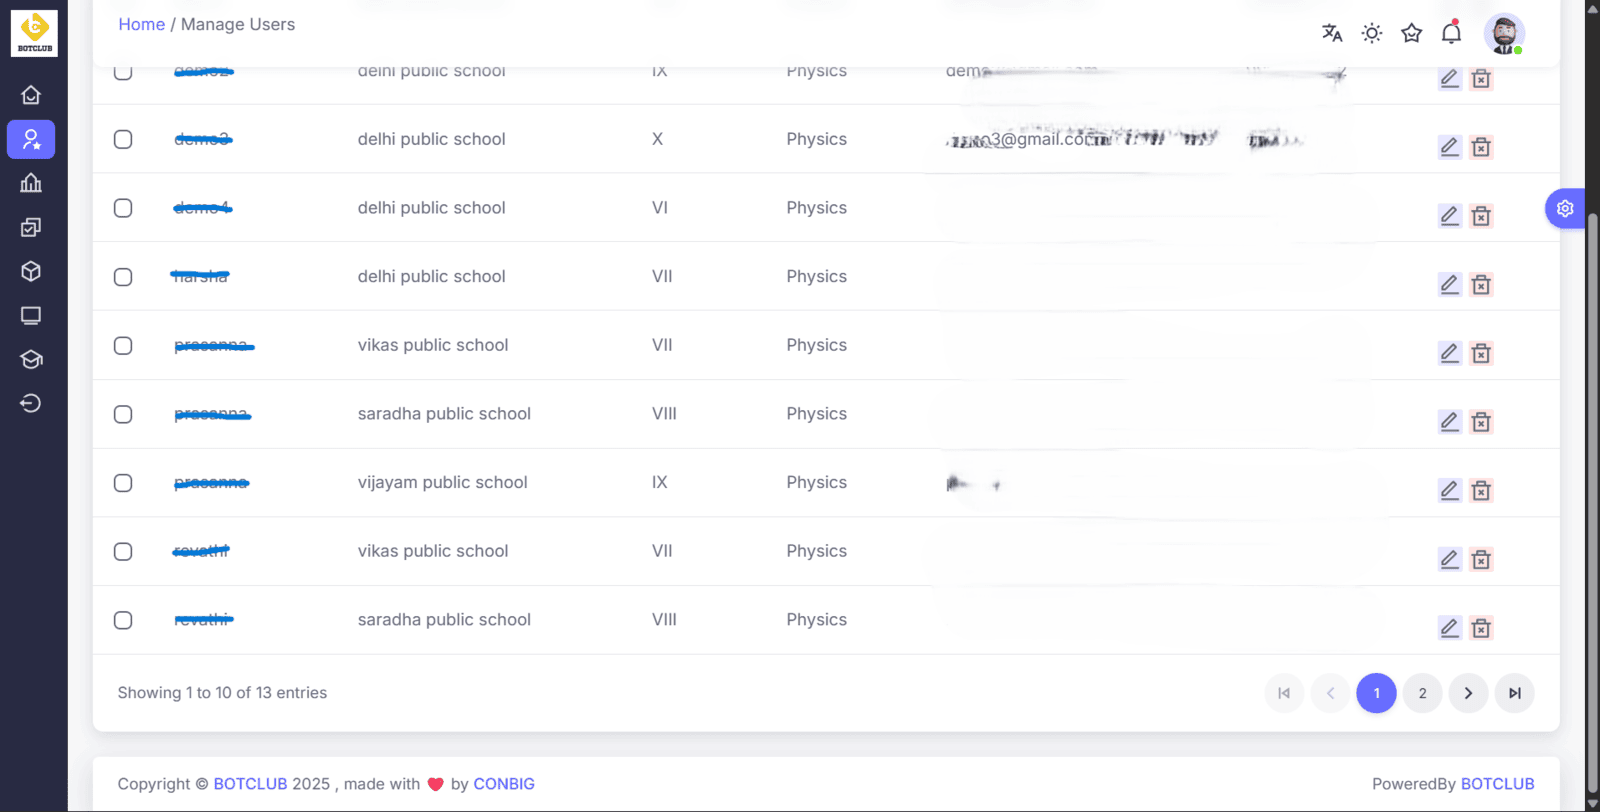Go to the next page of entries
Viewport: 1600px width, 812px height.
tap(1468, 693)
